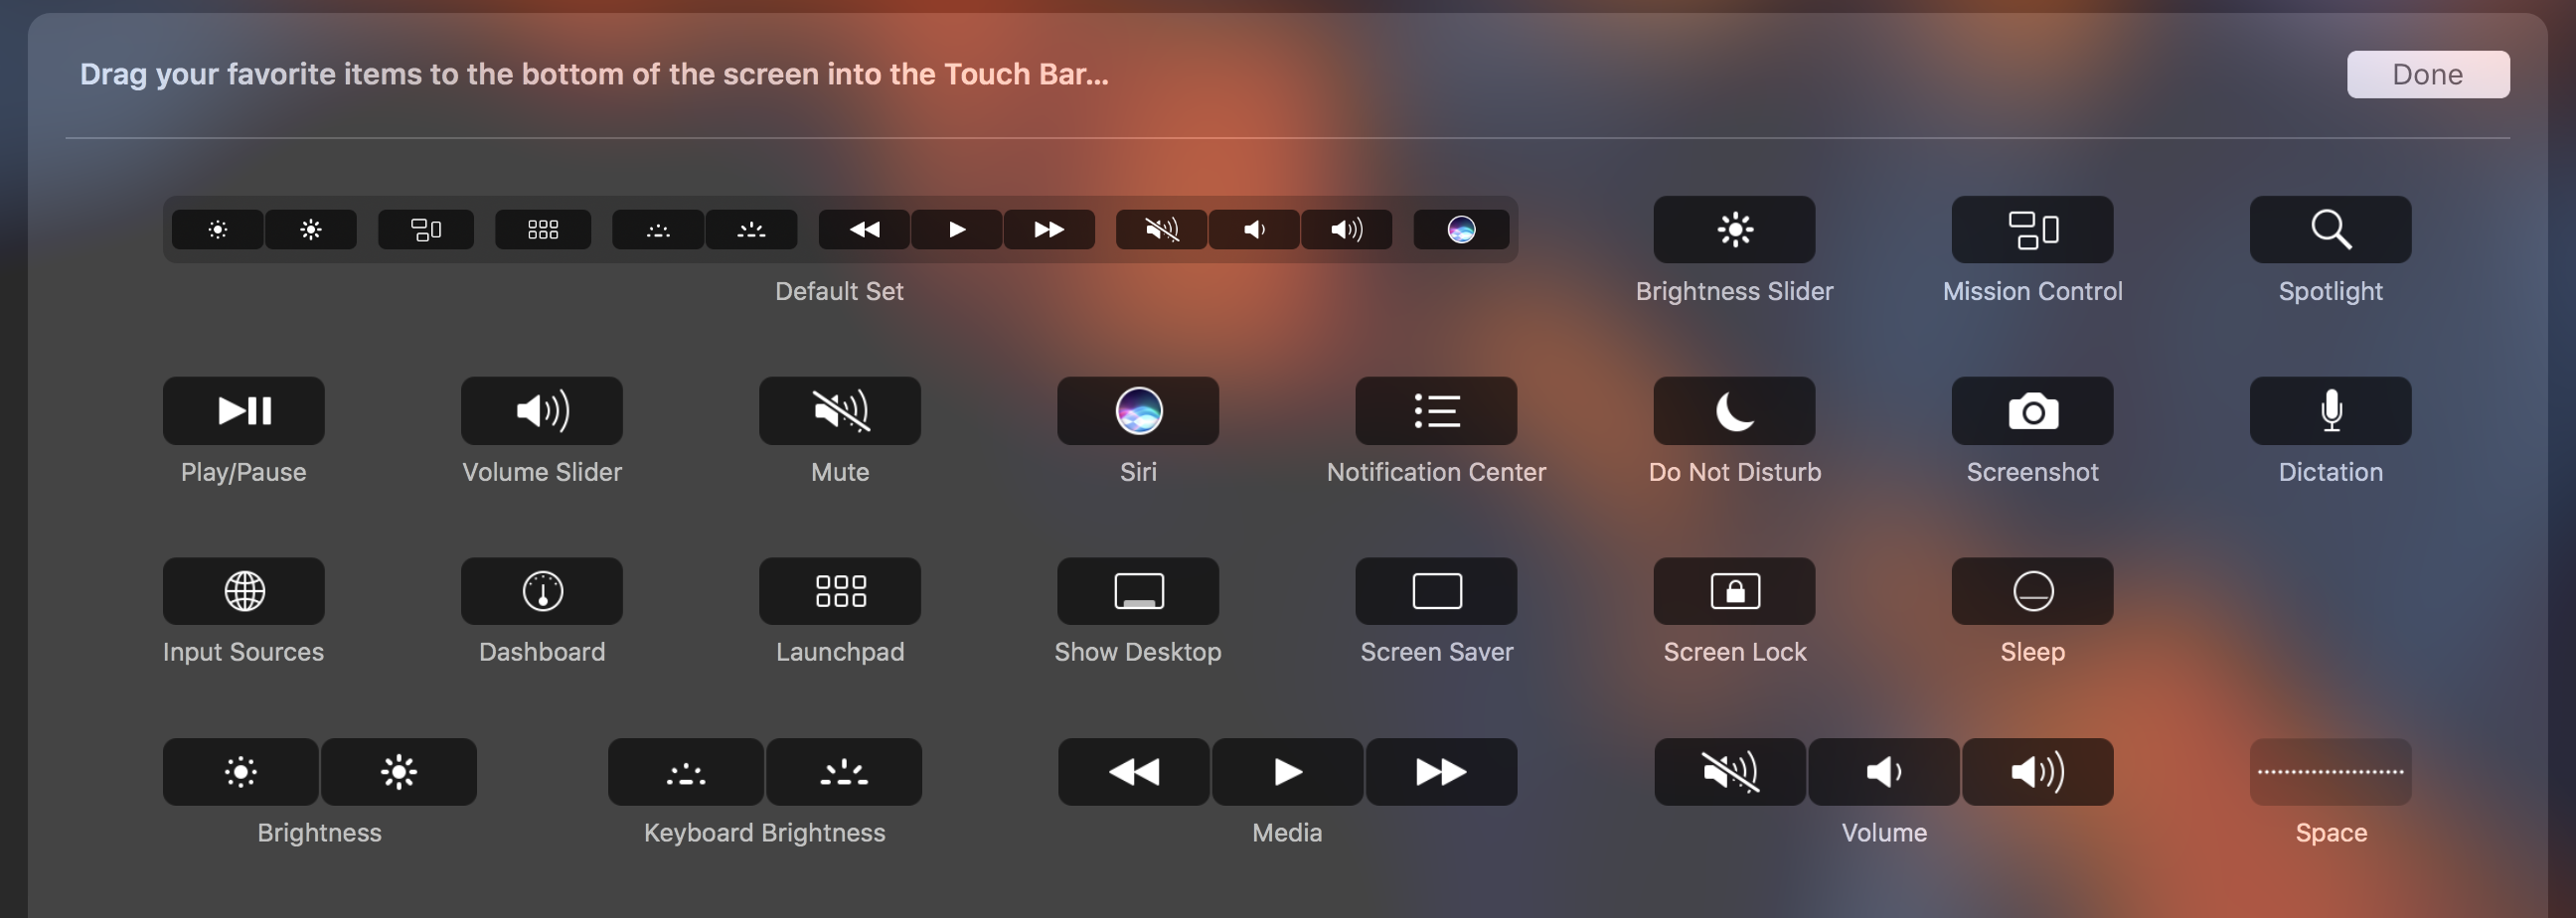Select the Dashboard gauge icon
This screenshot has width=2576, height=918.
pos(541,591)
